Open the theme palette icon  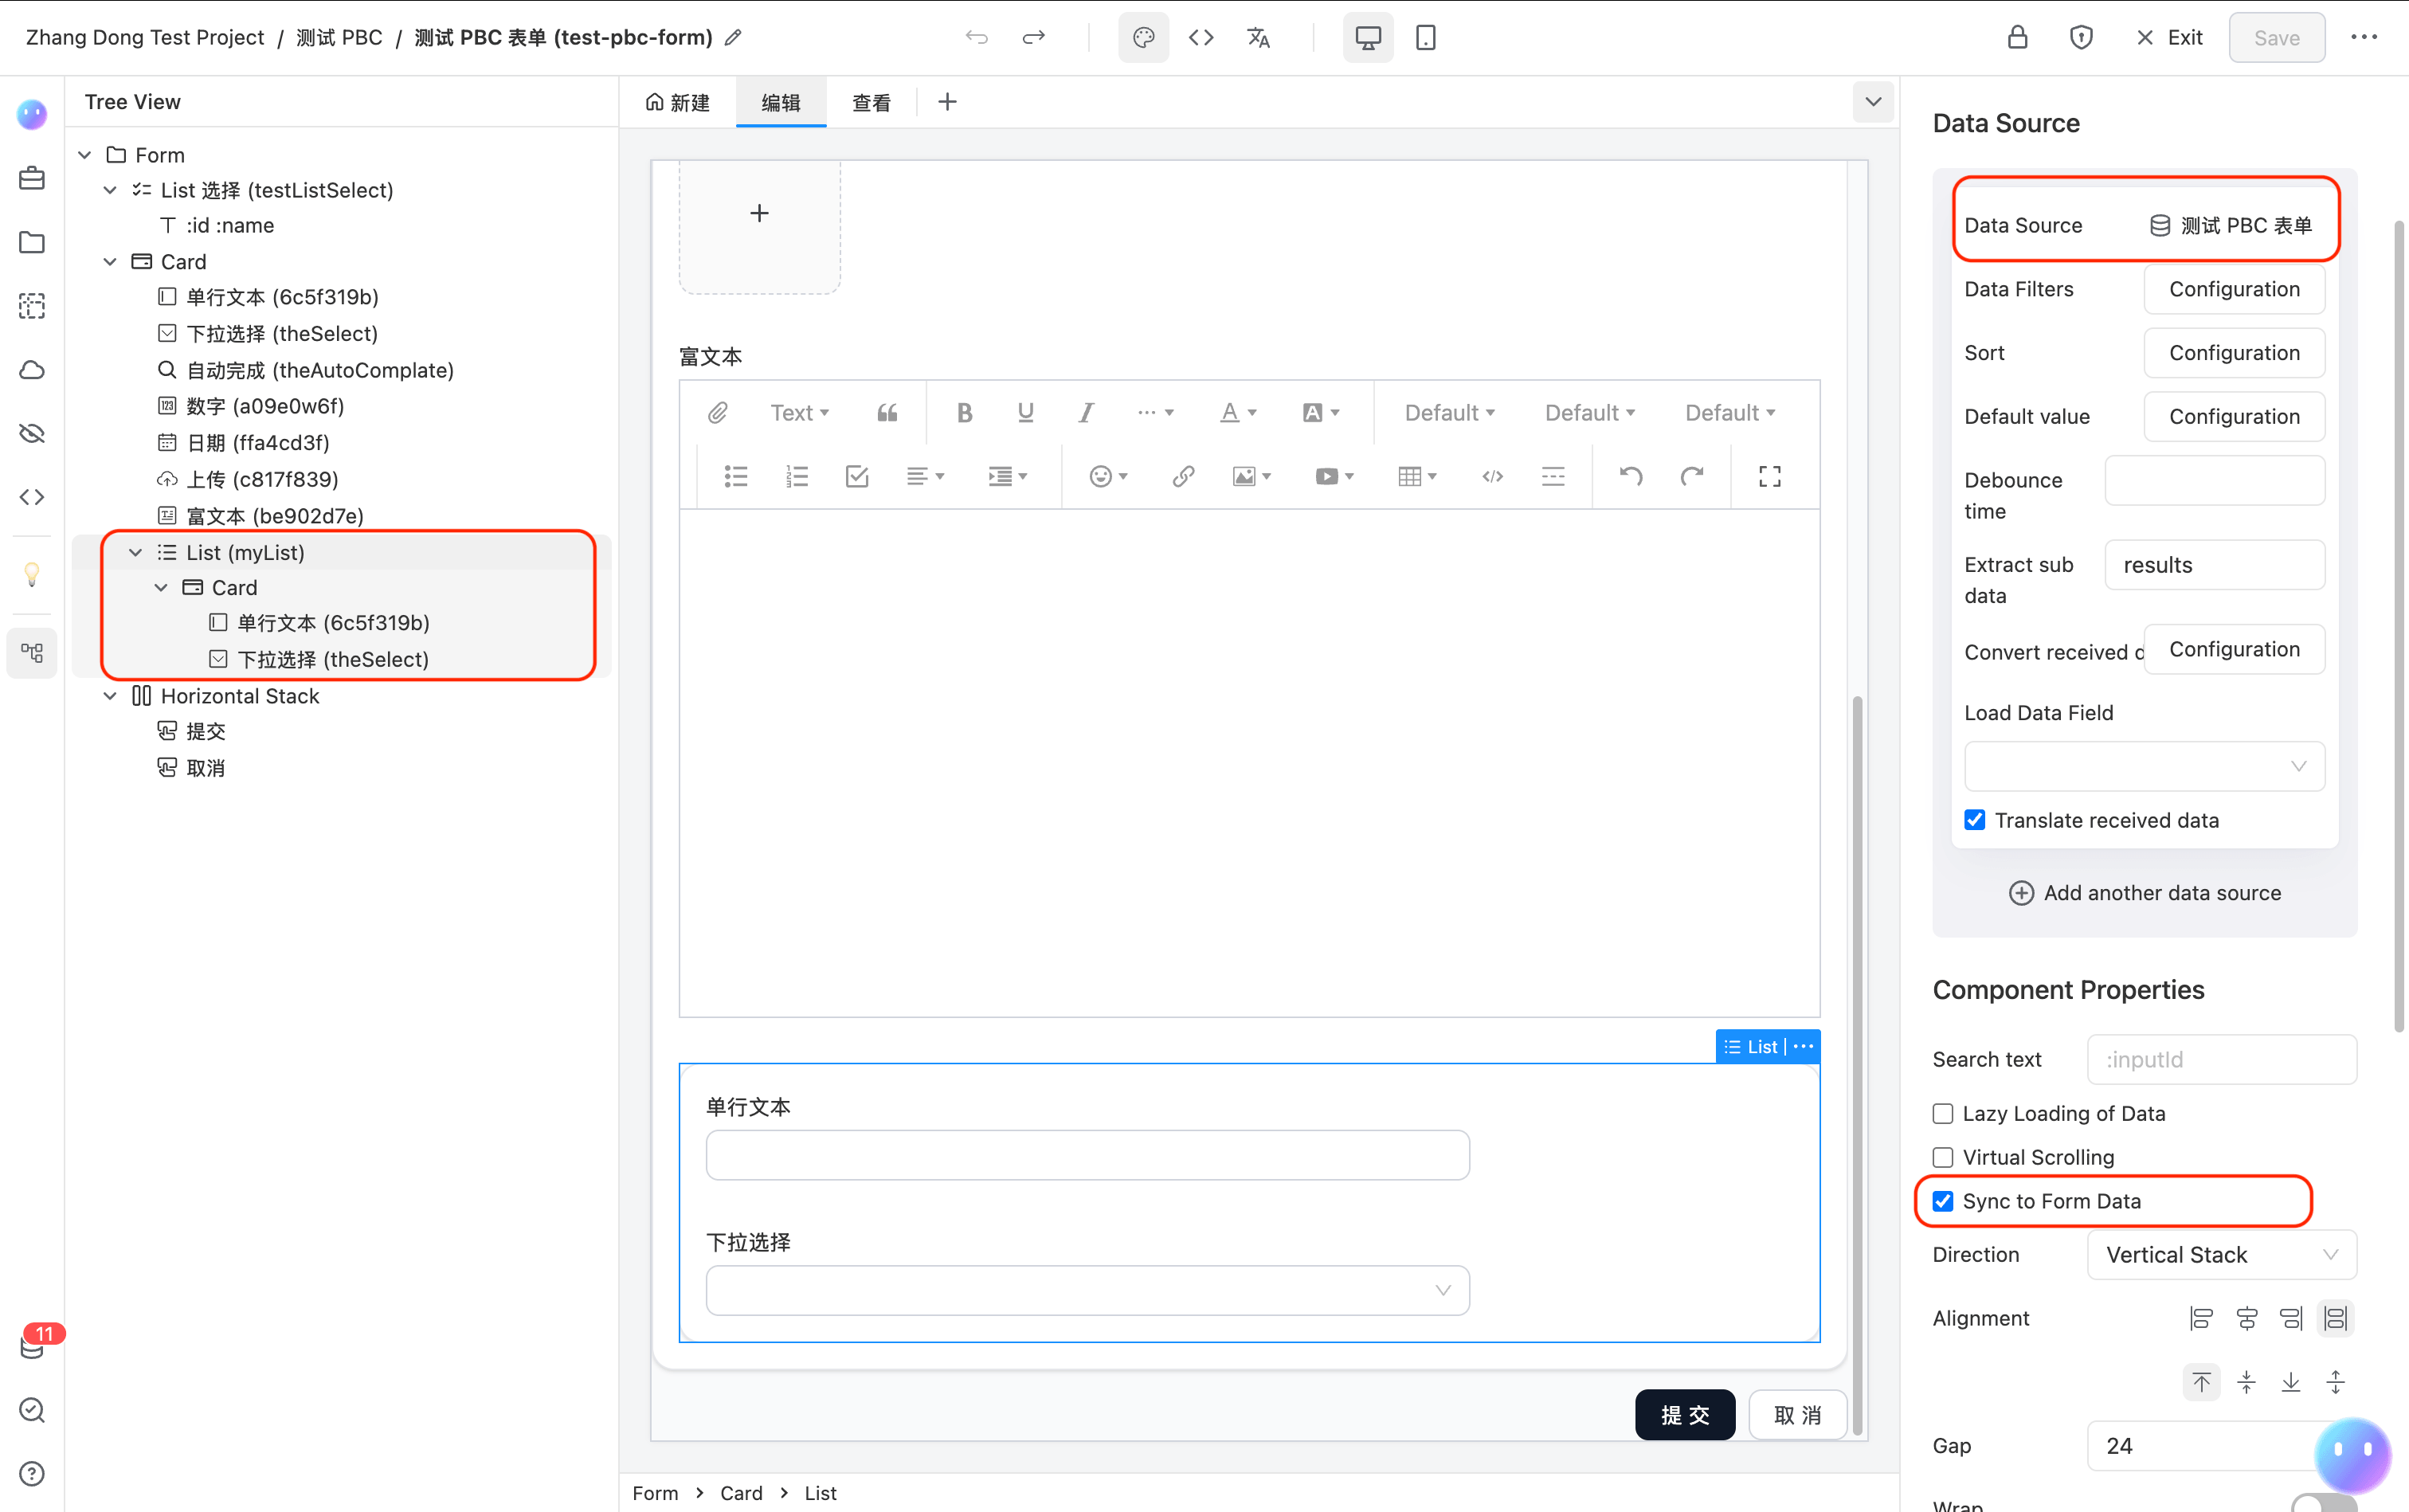[x=1143, y=38]
